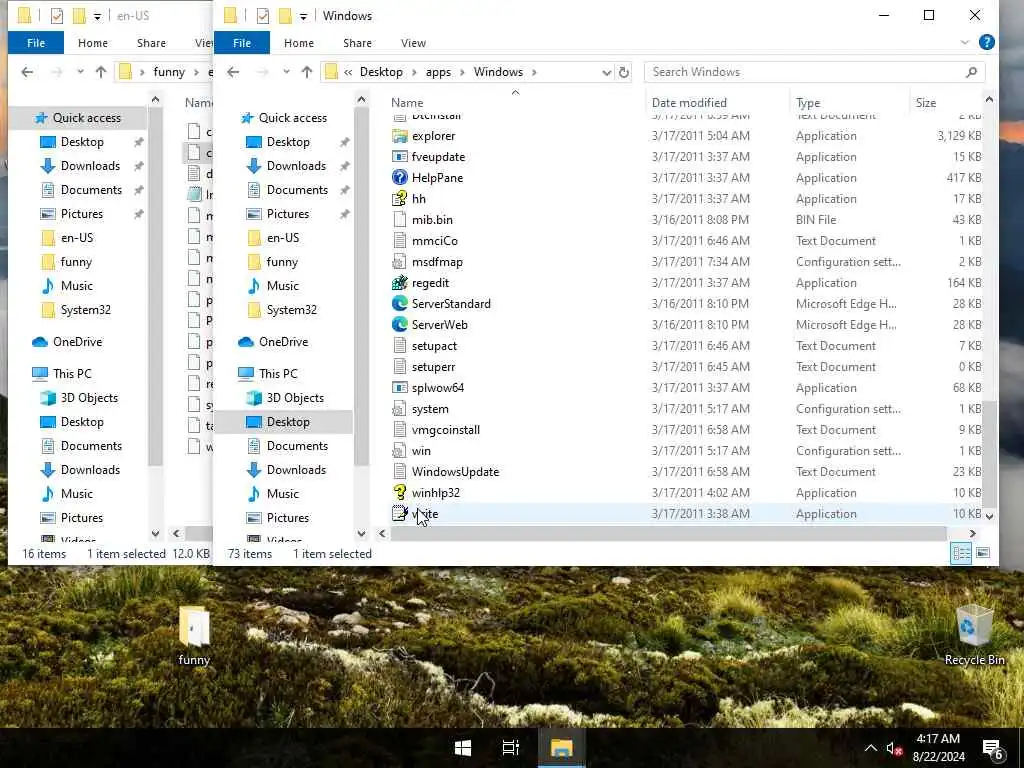The image size is (1024, 768).
Task: Select the setuperr text document
Action: [433, 366]
